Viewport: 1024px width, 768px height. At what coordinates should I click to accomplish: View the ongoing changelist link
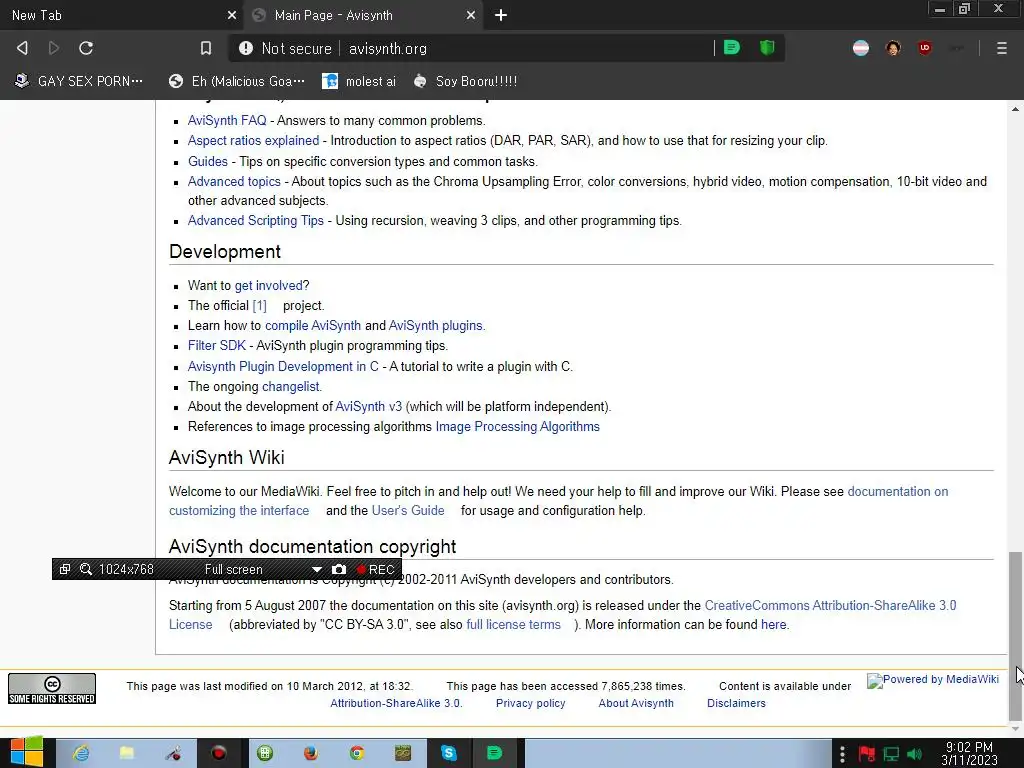pos(291,387)
